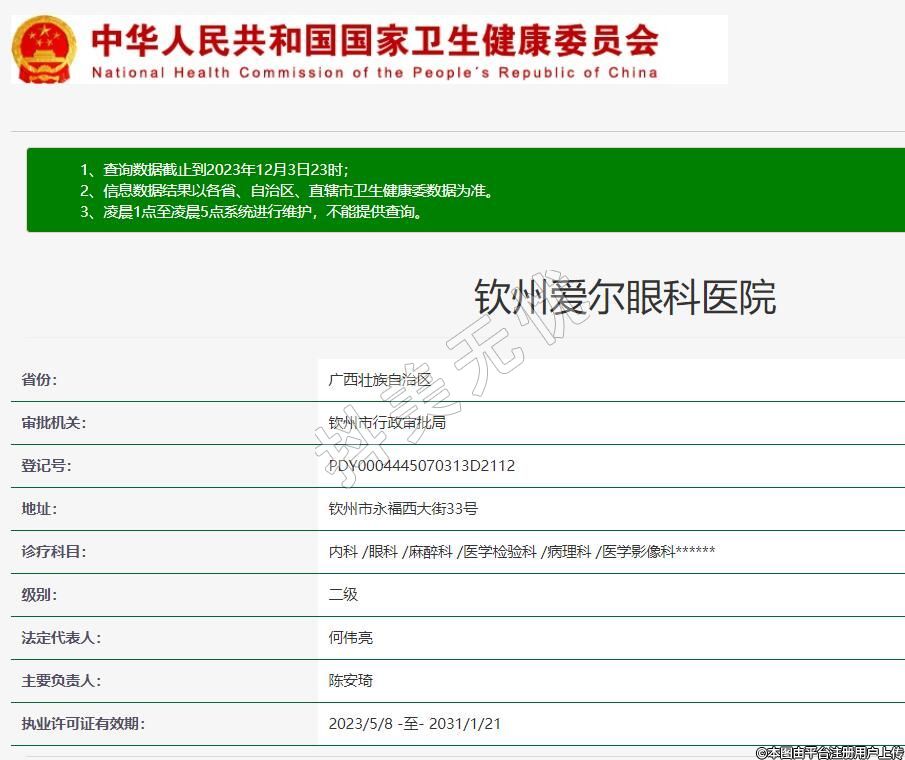Select the address 钦州市永福西大街33号
The image size is (905, 760).
coord(403,509)
